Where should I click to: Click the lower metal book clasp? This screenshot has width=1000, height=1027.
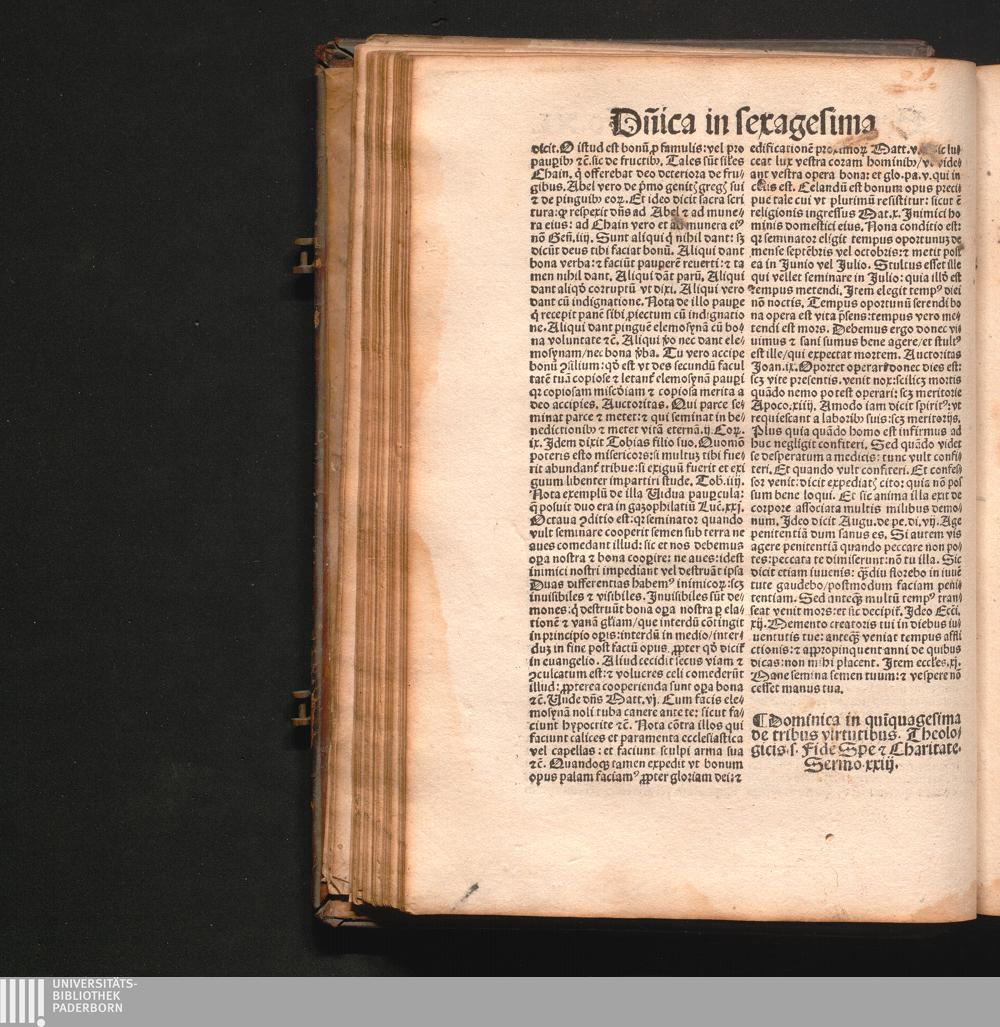click(x=301, y=708)
